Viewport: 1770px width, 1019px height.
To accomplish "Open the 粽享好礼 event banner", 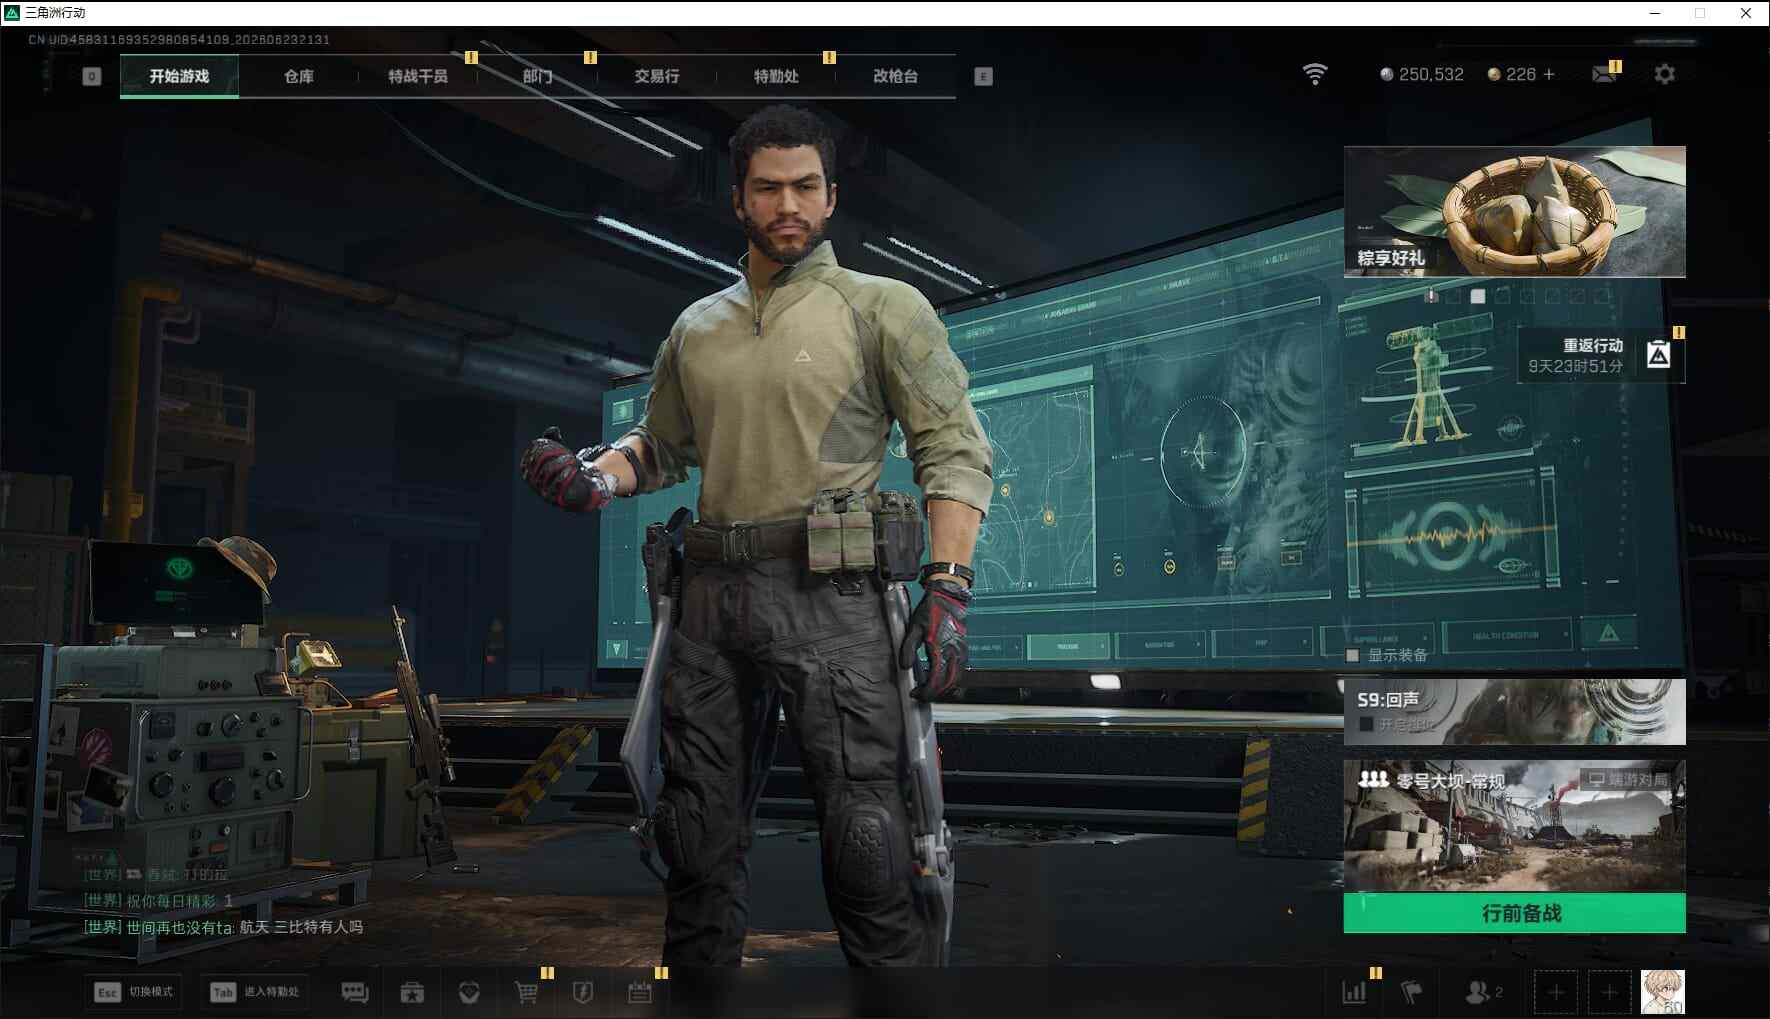I will (1514, 211).
